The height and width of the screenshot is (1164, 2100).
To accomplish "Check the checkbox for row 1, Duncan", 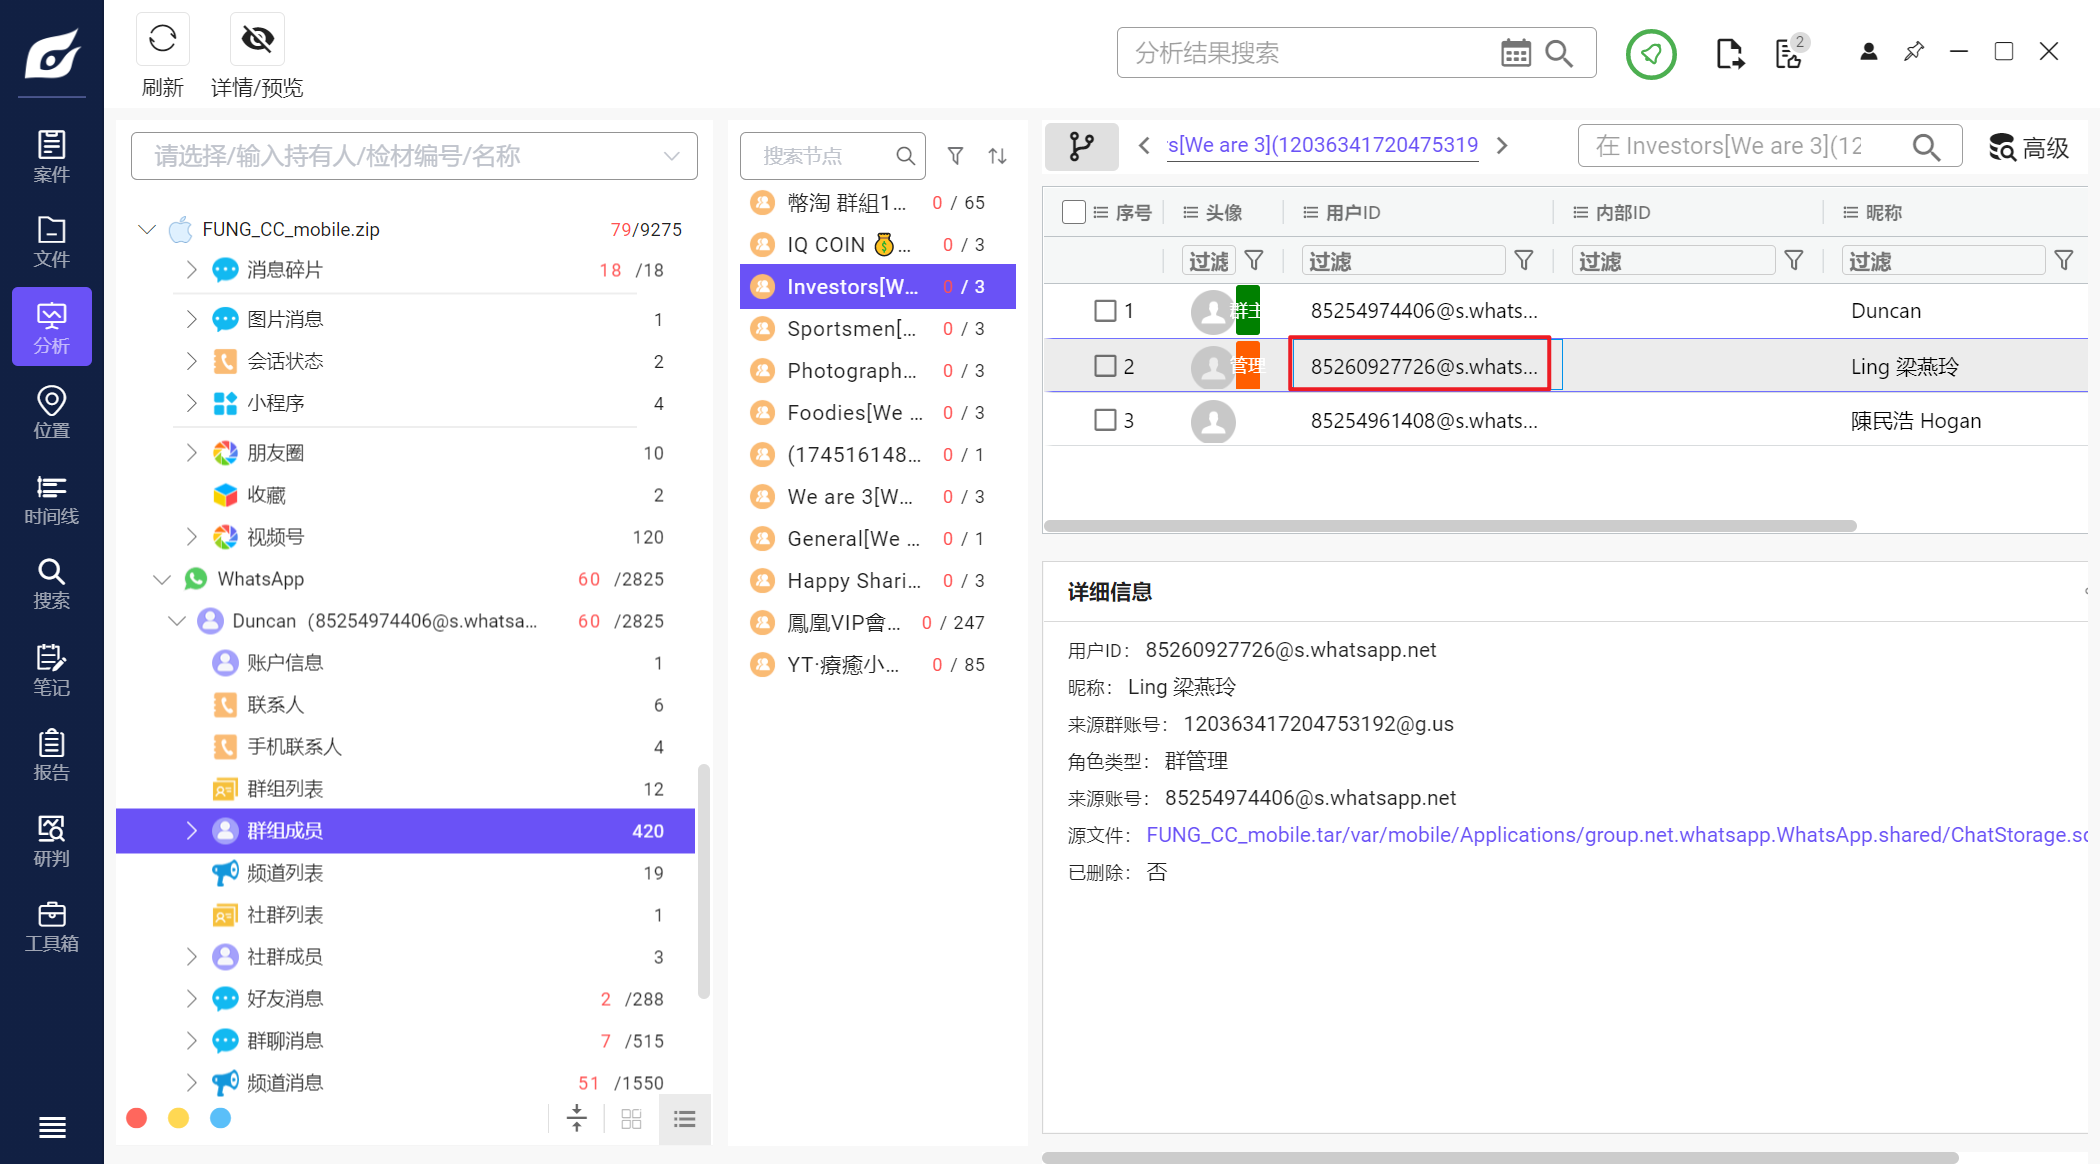I will tap(1105, 311).
